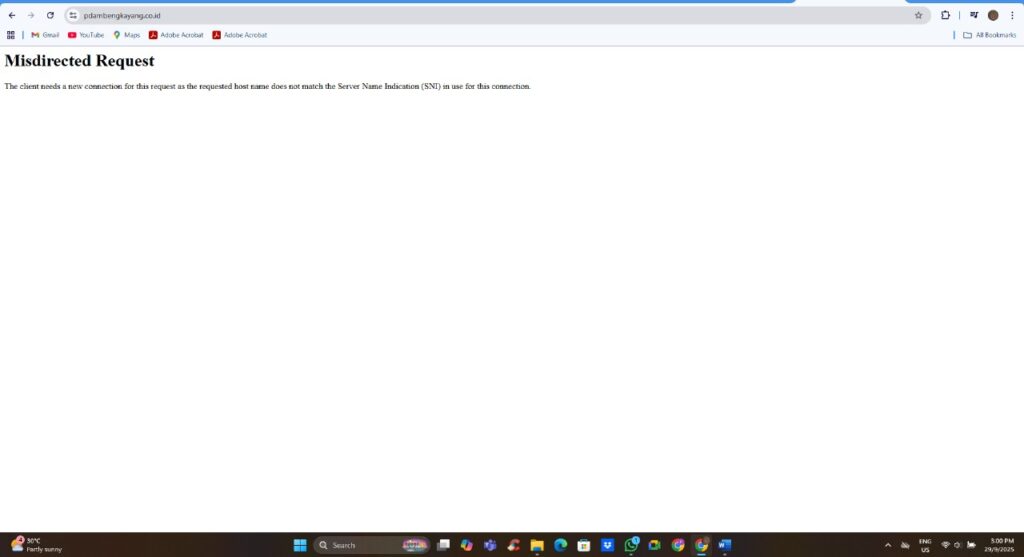Open the media control icon in toolbar
Viewport: 1024px width, 557px height.
(x=974, y=15)
